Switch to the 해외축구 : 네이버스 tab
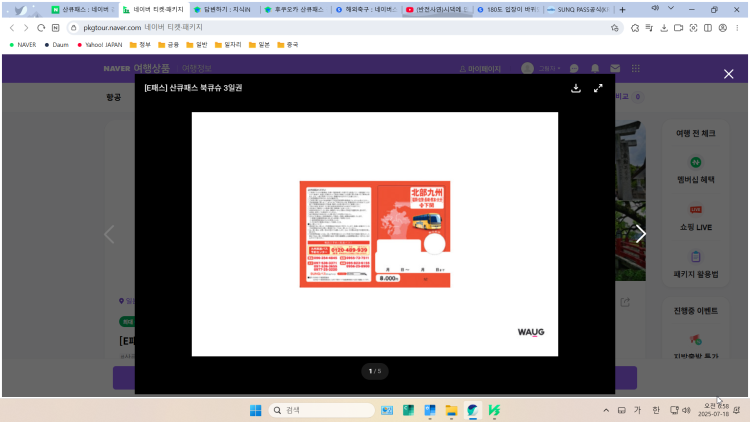Image resolution: width=750 pixels, height=422 pixels. click(x=366, y=10)
